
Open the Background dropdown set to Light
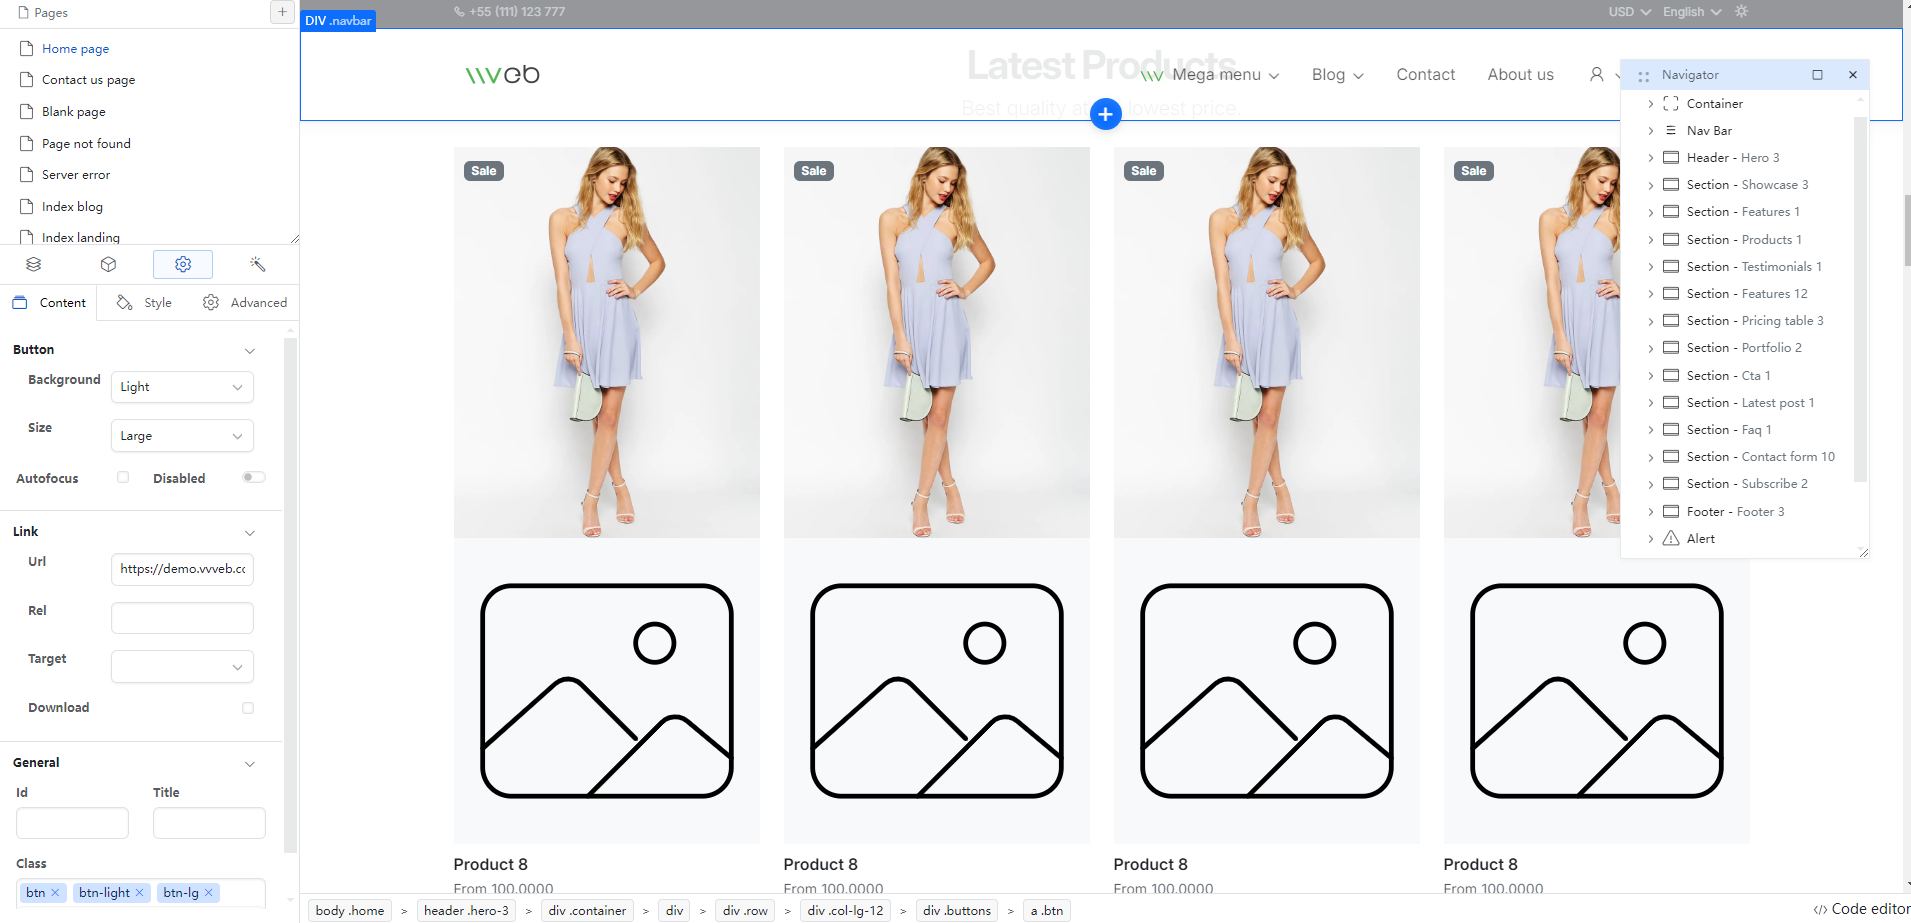pos(182,387)
